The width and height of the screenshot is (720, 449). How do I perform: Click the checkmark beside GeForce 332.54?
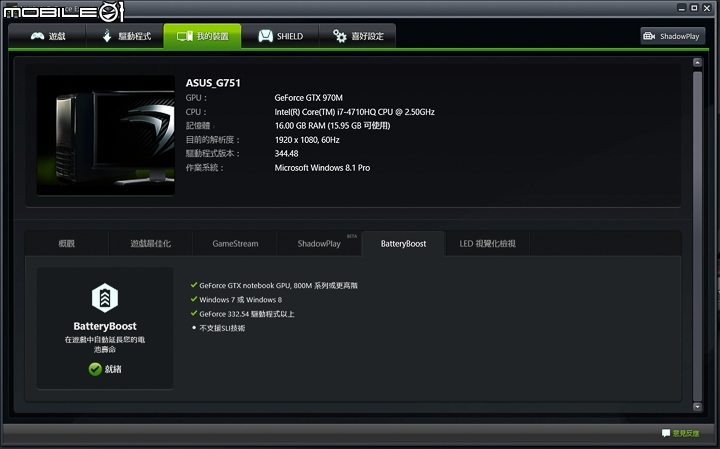[194, 314]
